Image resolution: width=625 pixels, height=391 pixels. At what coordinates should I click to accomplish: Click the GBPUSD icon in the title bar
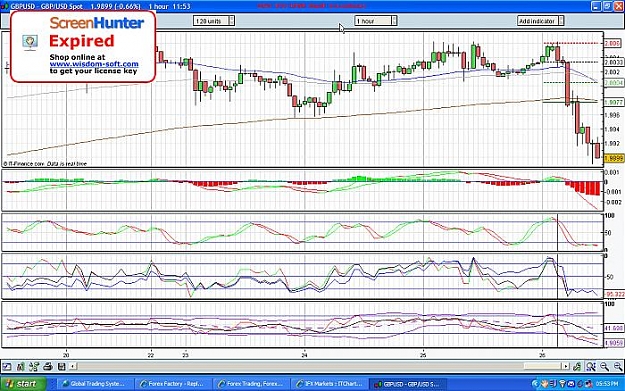(5, 6)
